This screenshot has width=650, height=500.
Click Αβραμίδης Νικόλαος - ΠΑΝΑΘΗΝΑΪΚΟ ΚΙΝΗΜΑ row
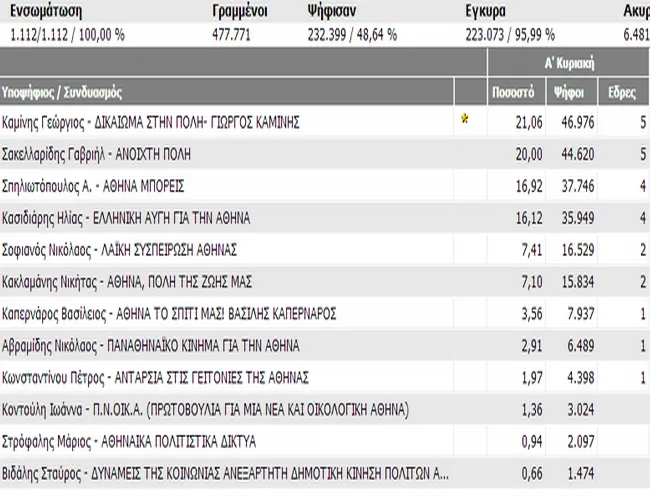[325, 345]
